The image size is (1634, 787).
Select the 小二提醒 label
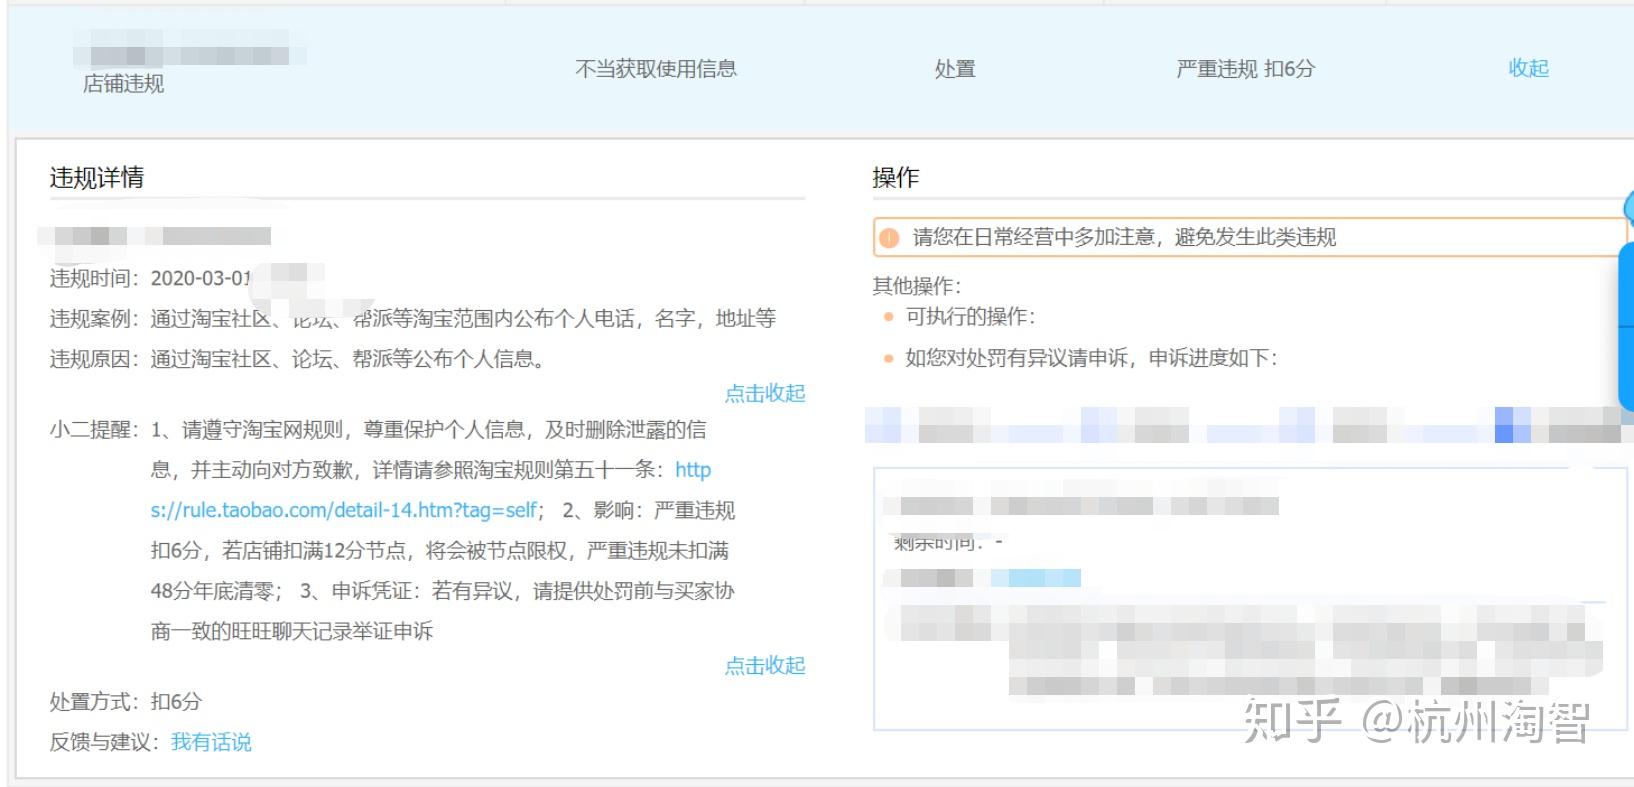point(95,430)
